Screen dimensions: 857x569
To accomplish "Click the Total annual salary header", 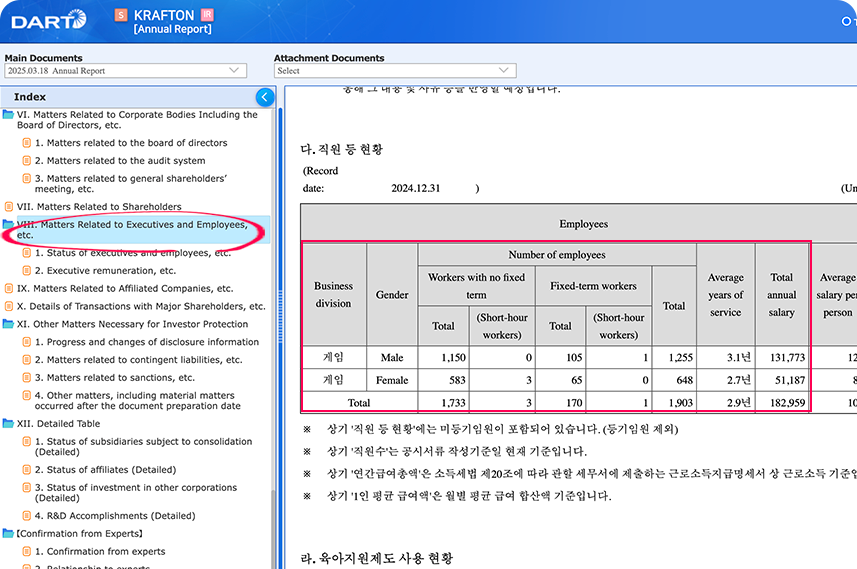I will pos(782,295).
